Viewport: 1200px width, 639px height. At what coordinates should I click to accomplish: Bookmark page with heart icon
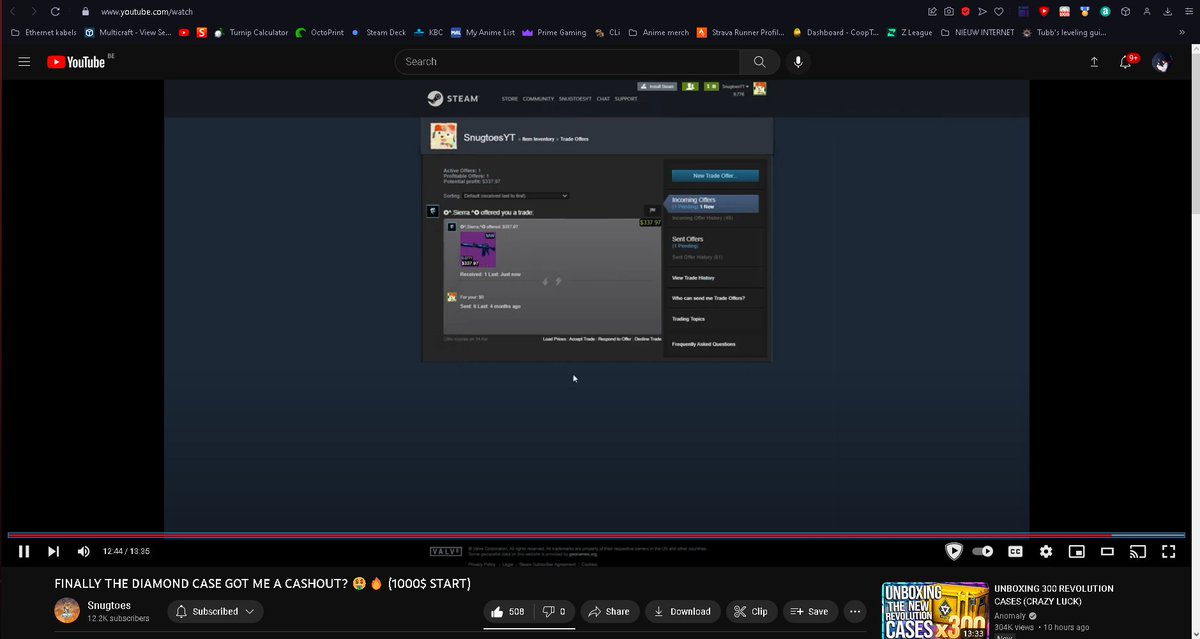pyautogui.click(x=998, y=11)
